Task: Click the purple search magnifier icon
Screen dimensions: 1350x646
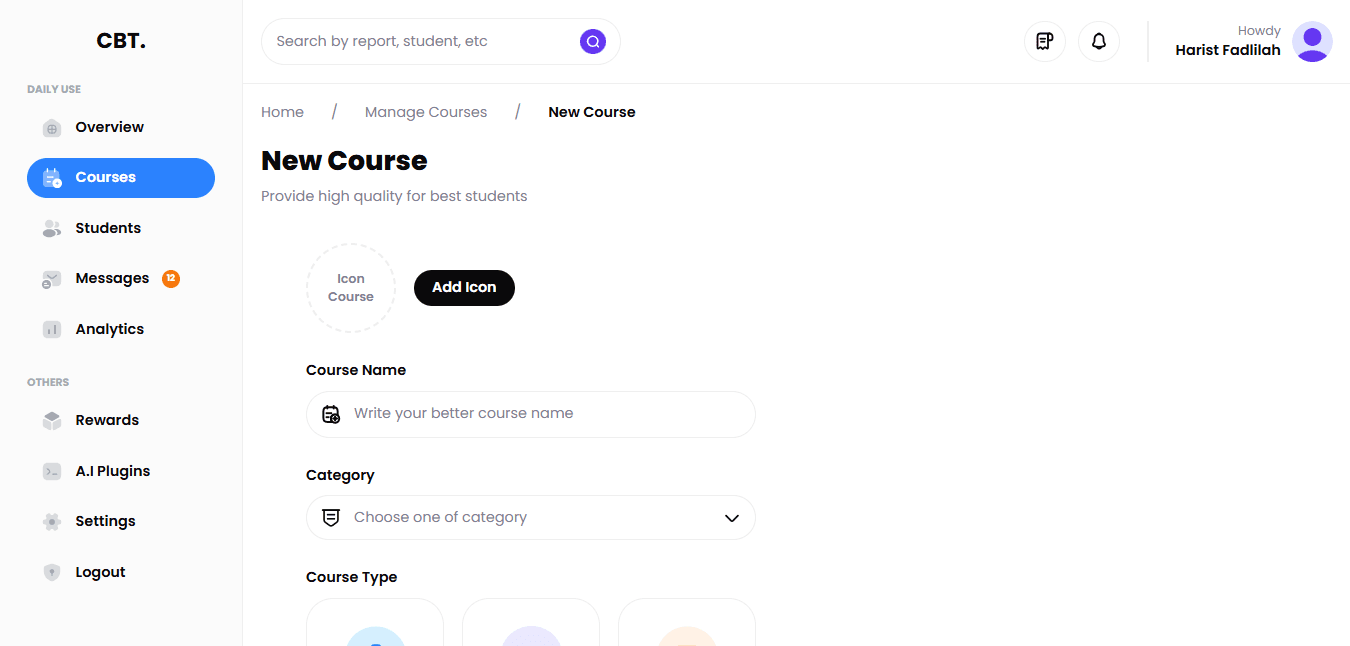Action: [x=593, y=41]
